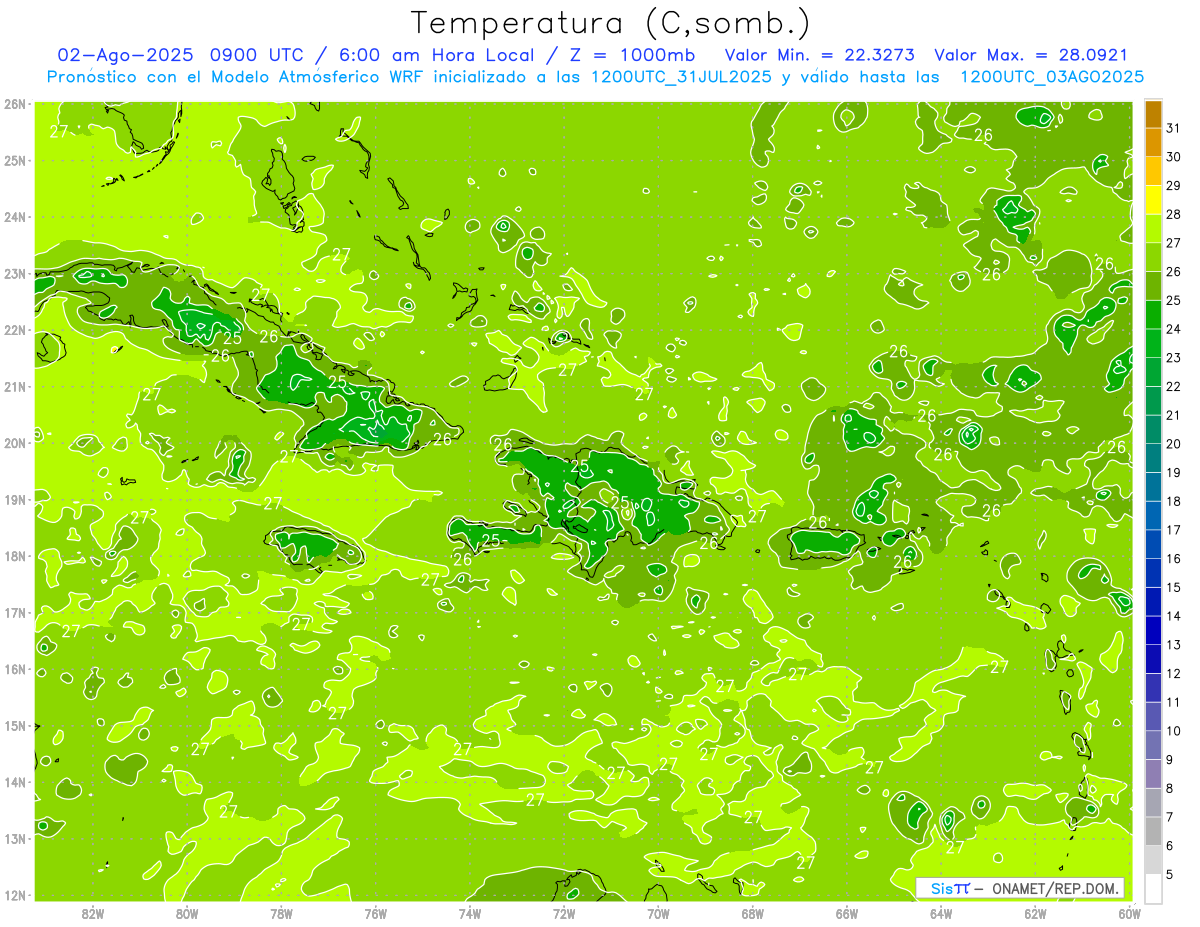Click the brown swatch atop the color scale
Image resolution: width=1200 pixels, height=927 pixels.
coord(1153,115)
